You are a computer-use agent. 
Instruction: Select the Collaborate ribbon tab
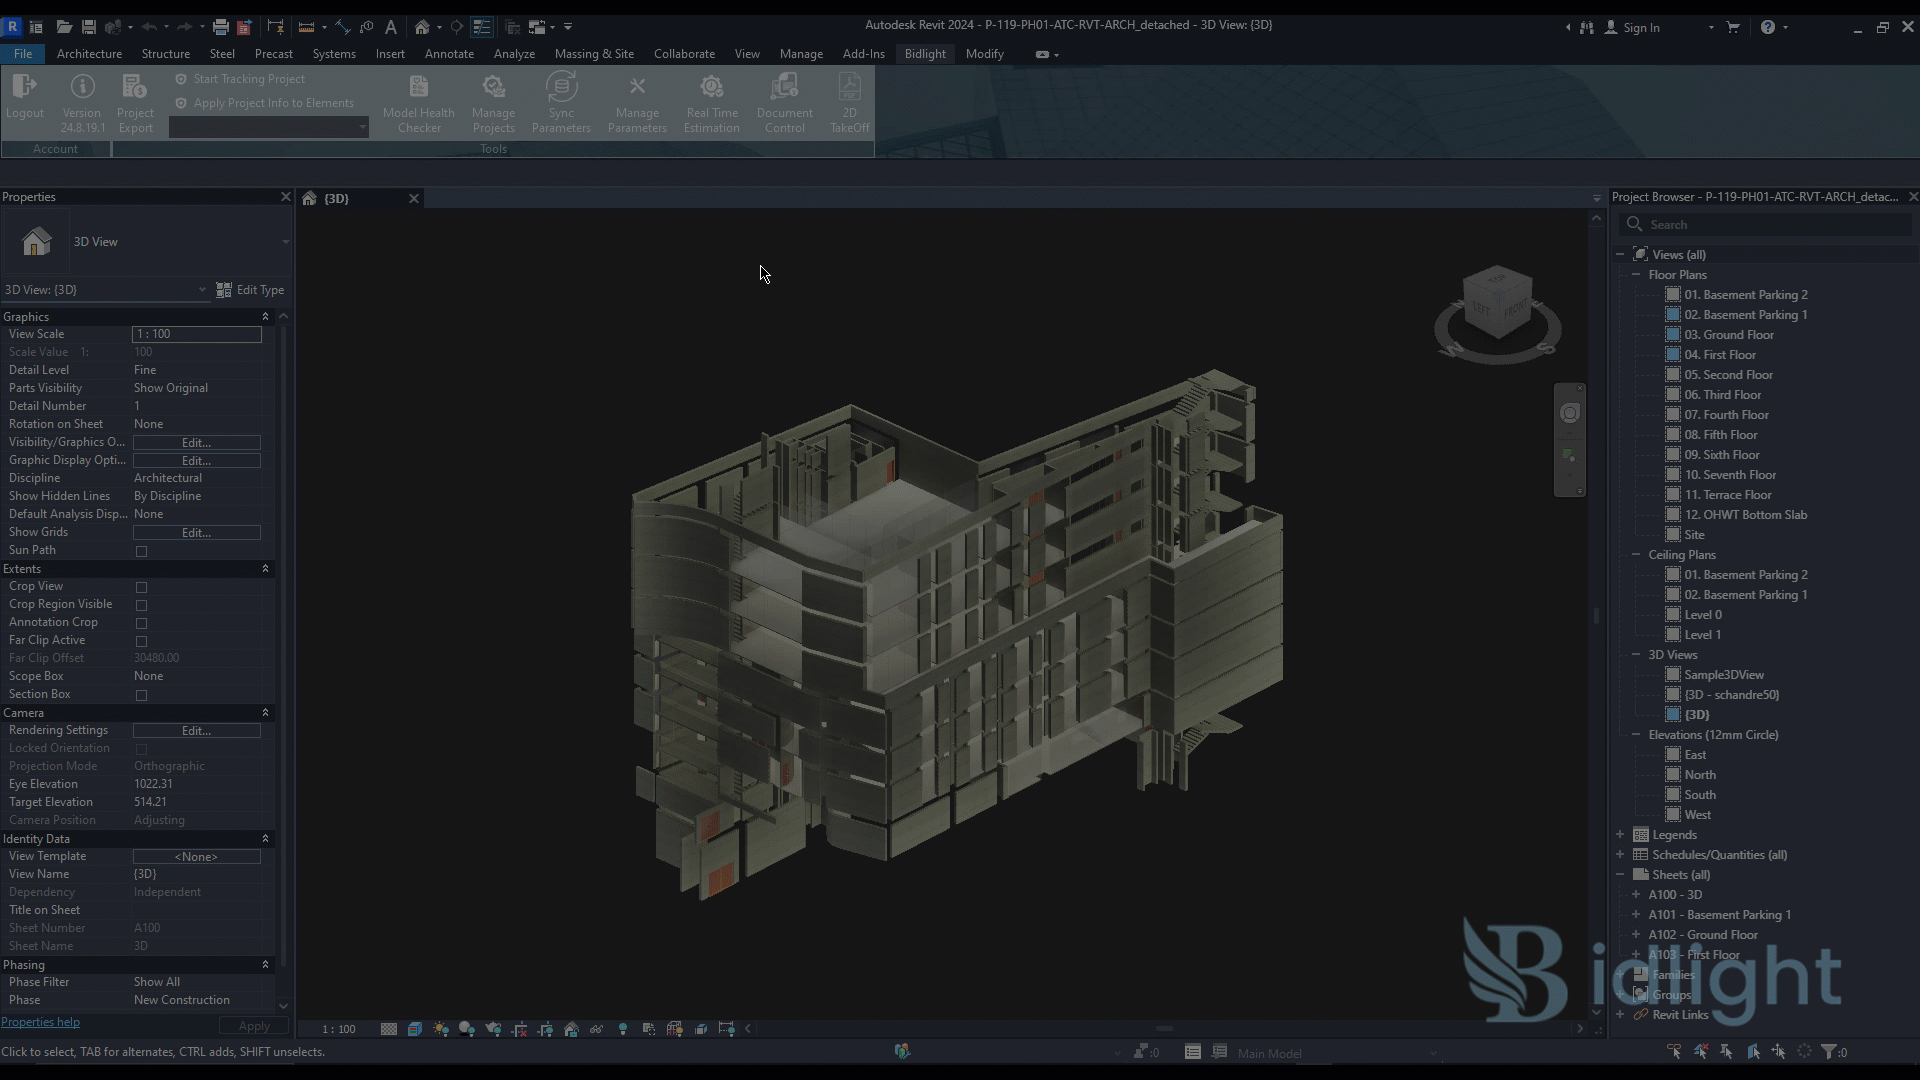[x=683, y=53]
